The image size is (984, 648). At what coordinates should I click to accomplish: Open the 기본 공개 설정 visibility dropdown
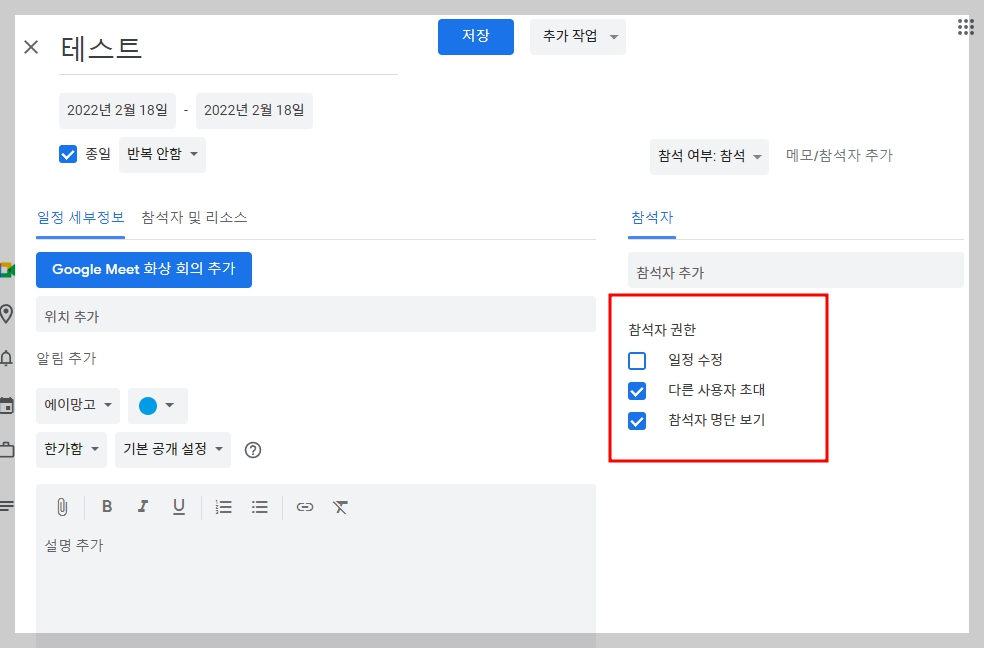[x=172, y=449]
